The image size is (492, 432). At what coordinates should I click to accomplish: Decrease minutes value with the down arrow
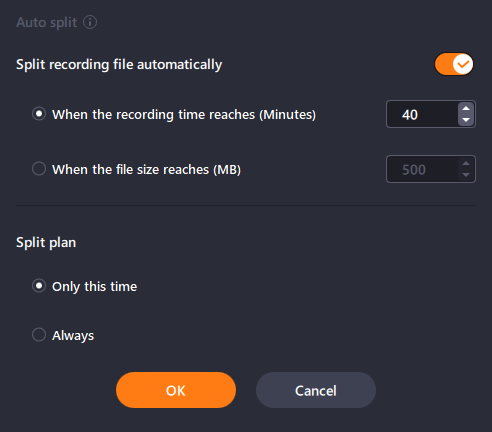pyautogui.click(x=466, y=120)
